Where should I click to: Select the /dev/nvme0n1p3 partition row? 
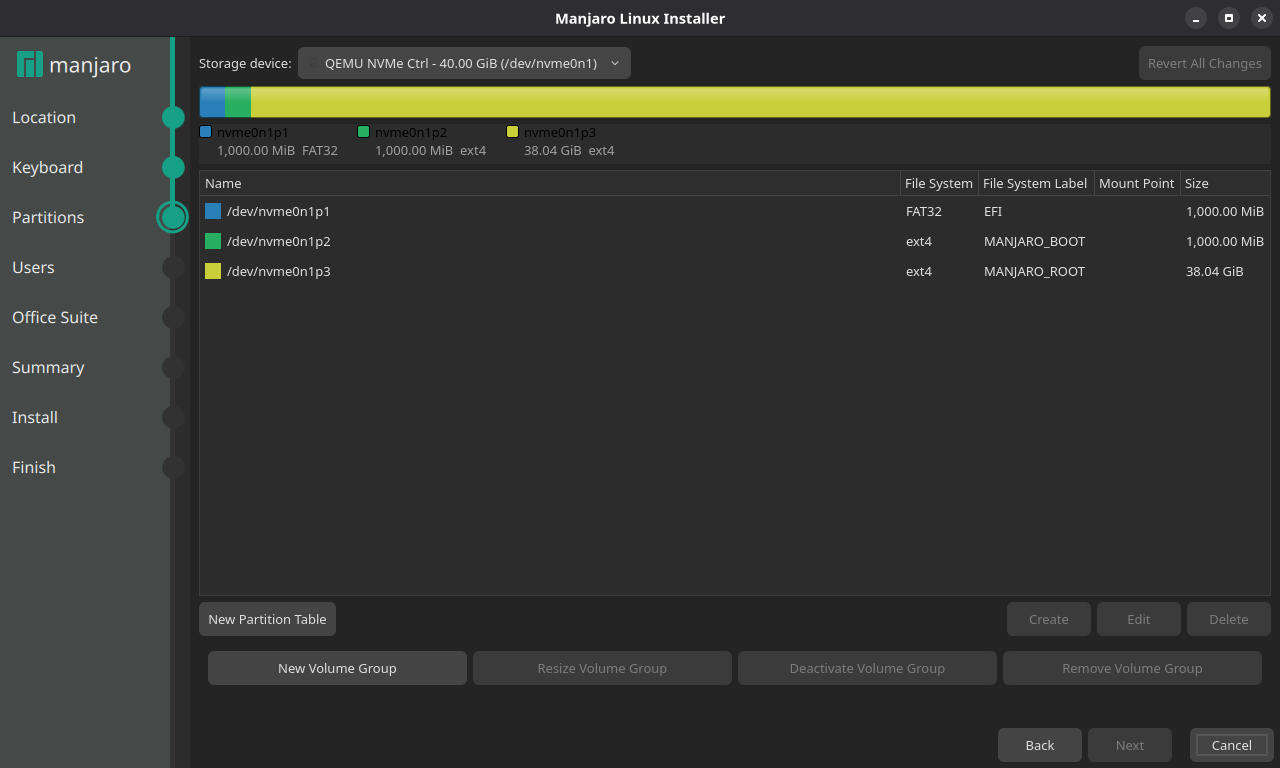[x=735, y=272]
